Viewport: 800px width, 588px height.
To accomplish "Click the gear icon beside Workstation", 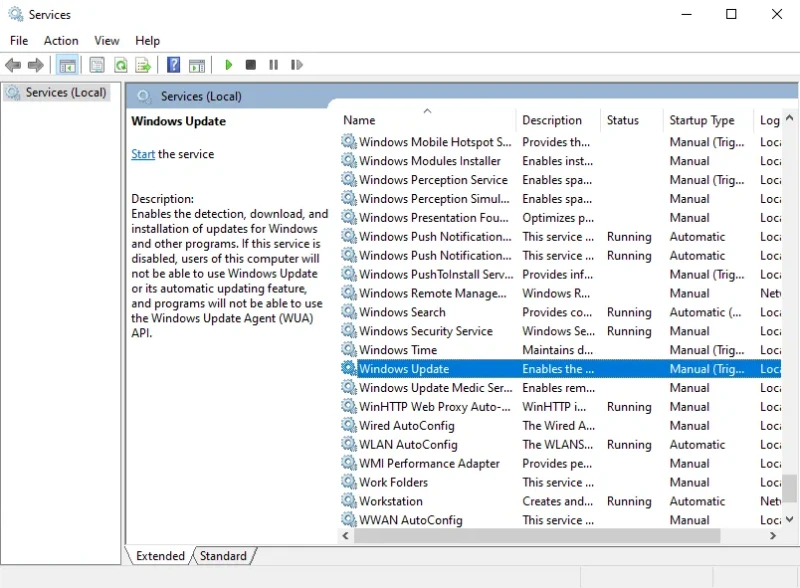I will [349, 500].
